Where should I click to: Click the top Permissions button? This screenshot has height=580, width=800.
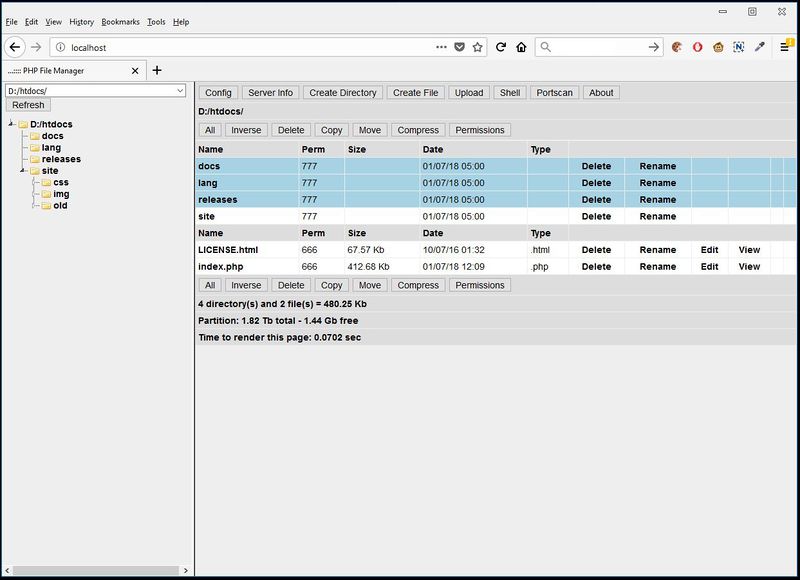point(480,130)
